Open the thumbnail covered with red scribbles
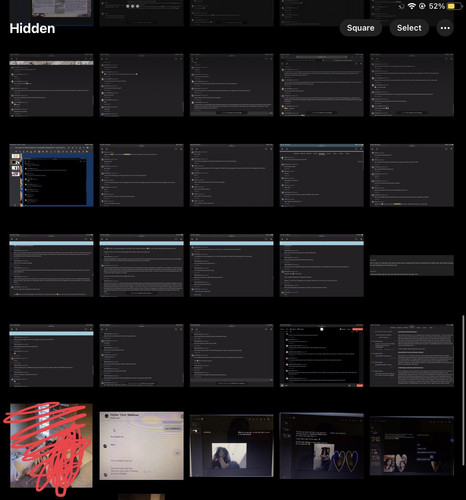Screen dimensions: 466x500 tap(51, 446)
